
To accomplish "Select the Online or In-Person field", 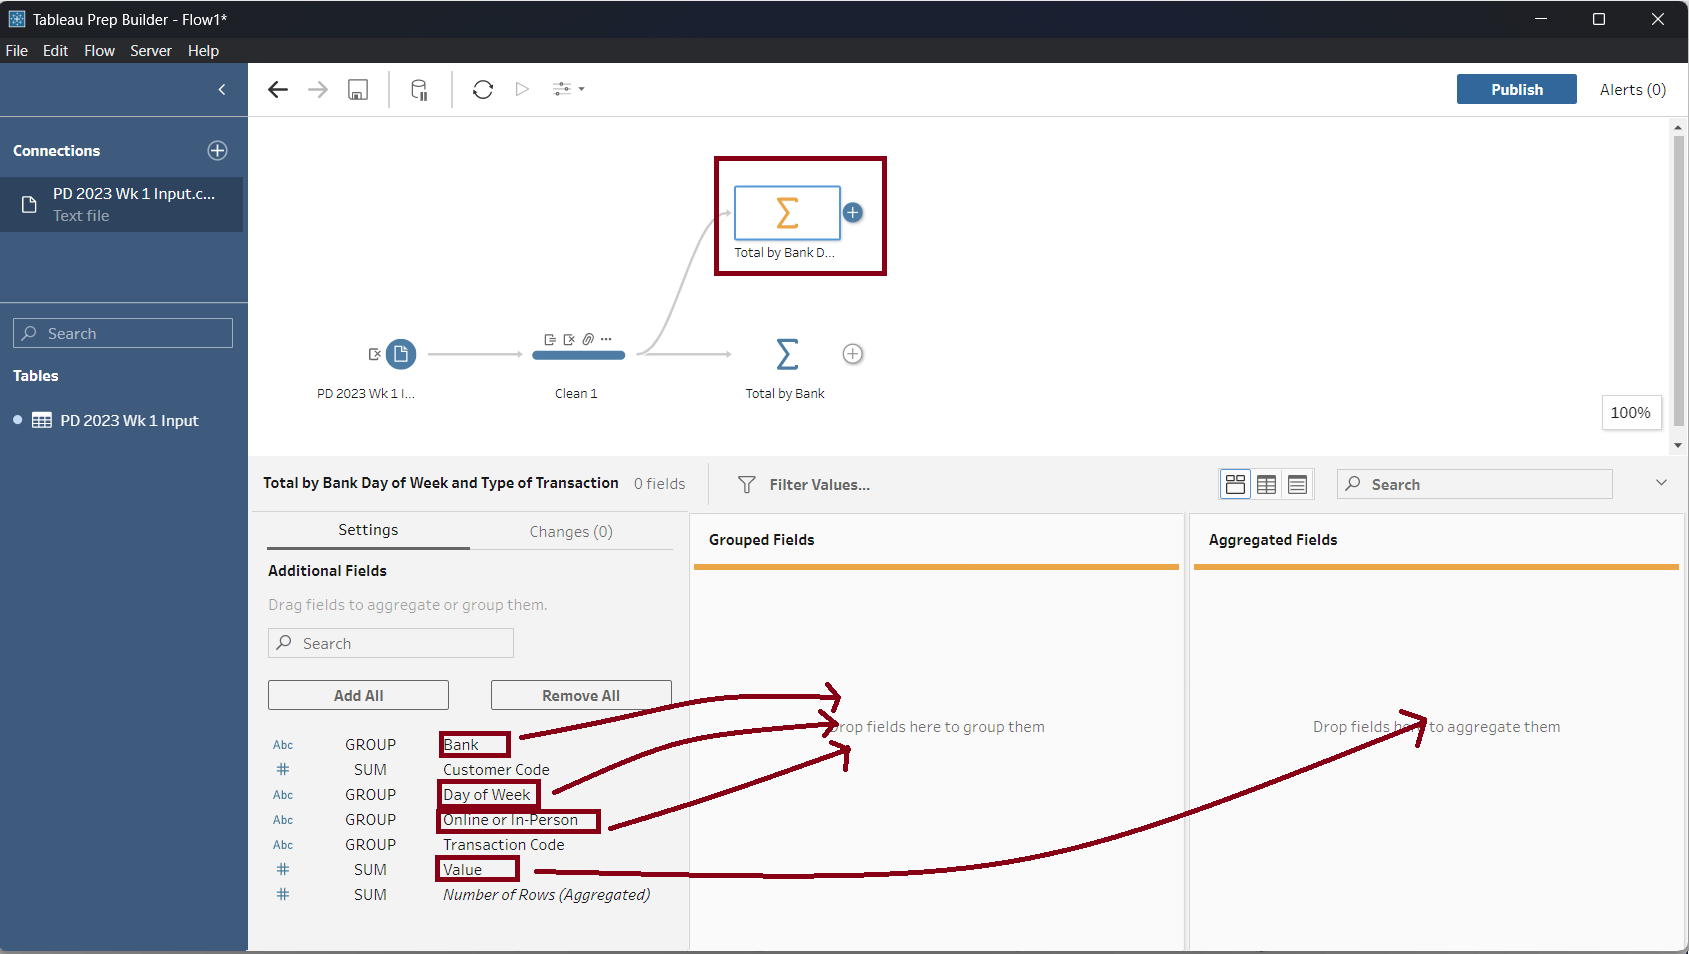I will tap(510, 820).
